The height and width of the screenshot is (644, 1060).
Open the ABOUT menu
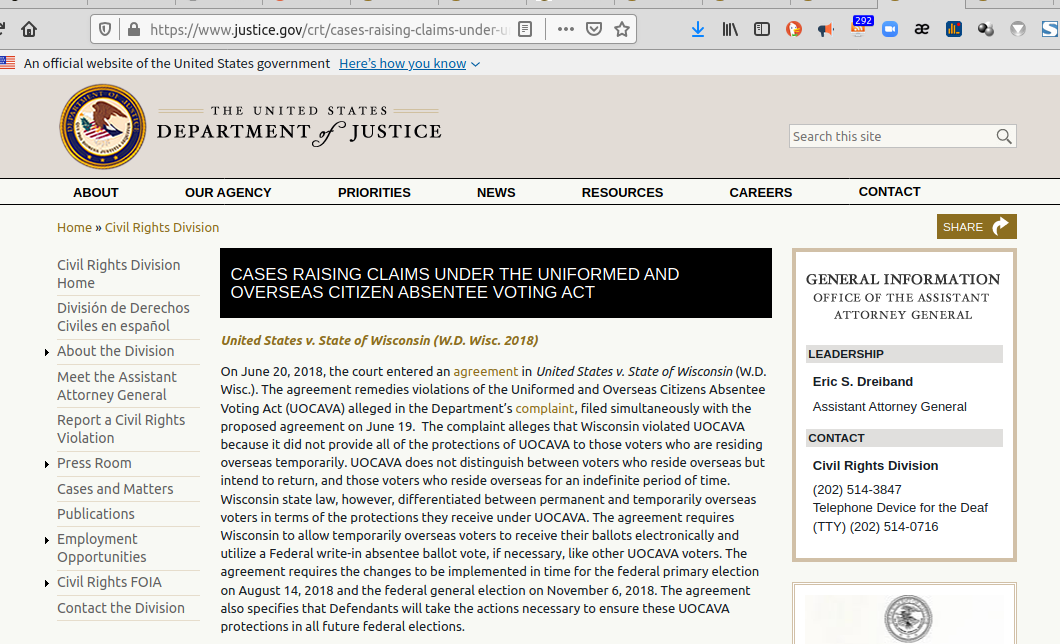tap(96, 193)
